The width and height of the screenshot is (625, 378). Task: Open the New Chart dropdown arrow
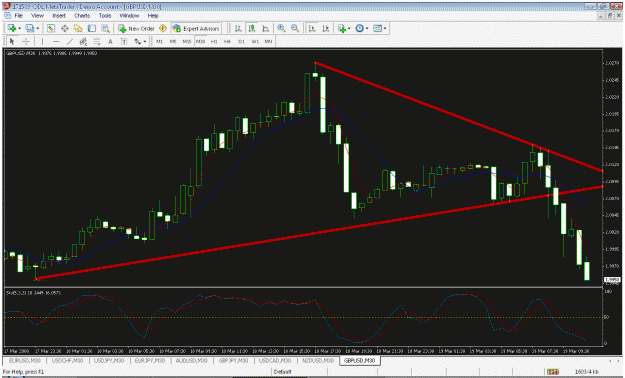20,28
